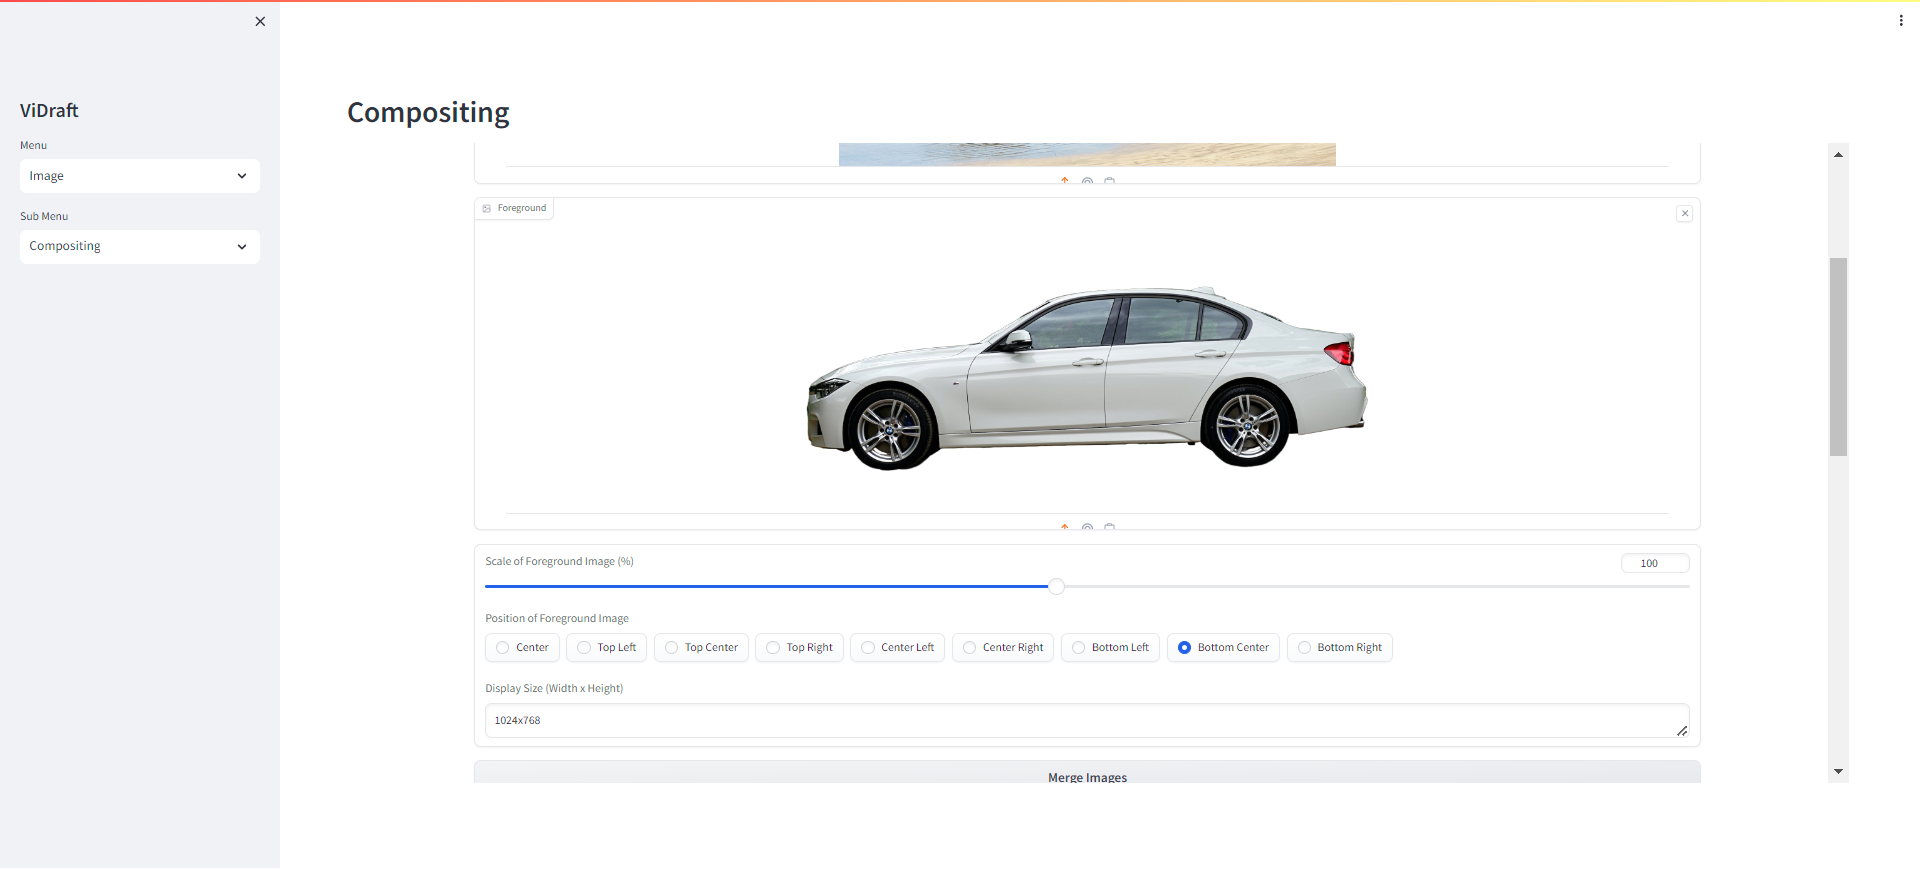Click the clipboard icon under the car image
Image resolution: width=1920 pixels, height=869 pixels.
[1109, 526]
